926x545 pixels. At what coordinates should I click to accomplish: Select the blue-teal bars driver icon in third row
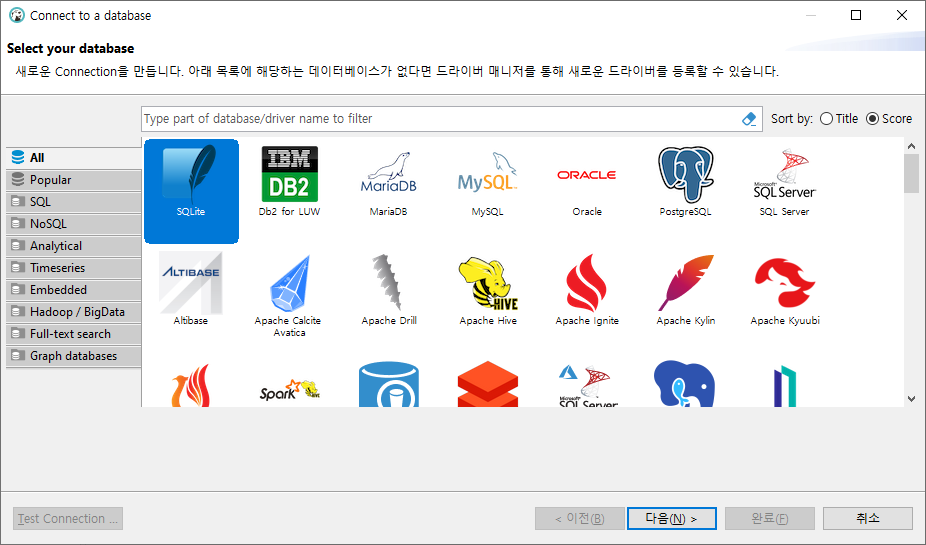[785, 386]
